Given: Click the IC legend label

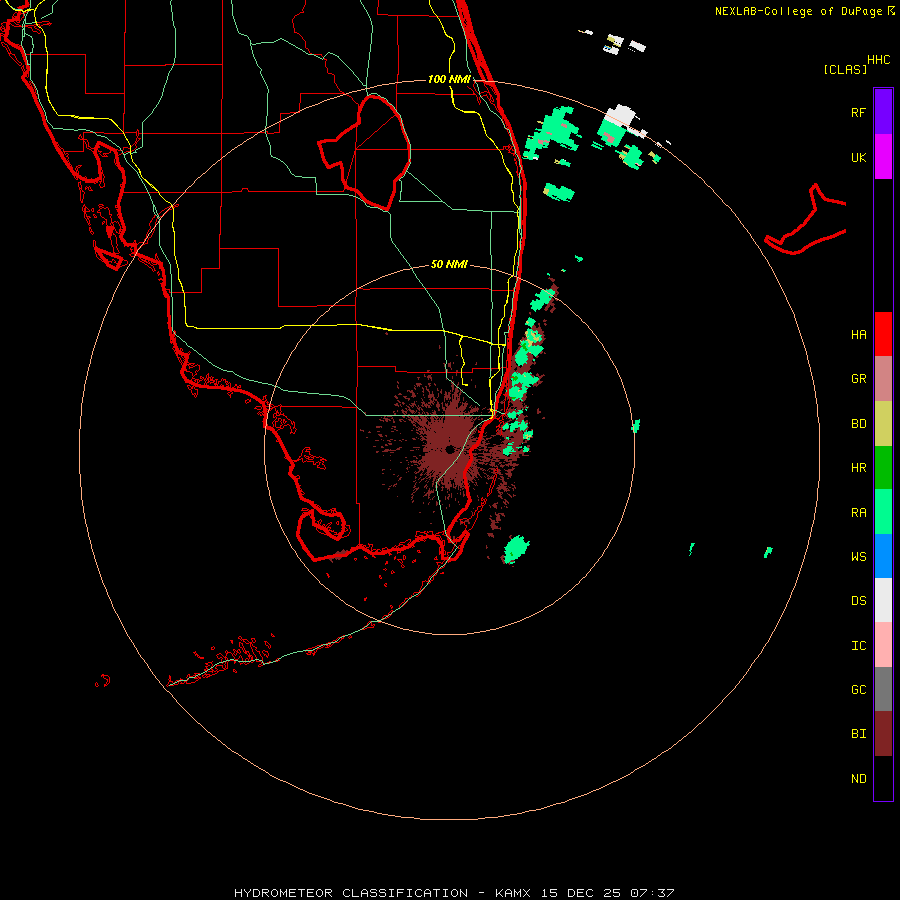Looking at the screenshot, I should click(858, 646).
